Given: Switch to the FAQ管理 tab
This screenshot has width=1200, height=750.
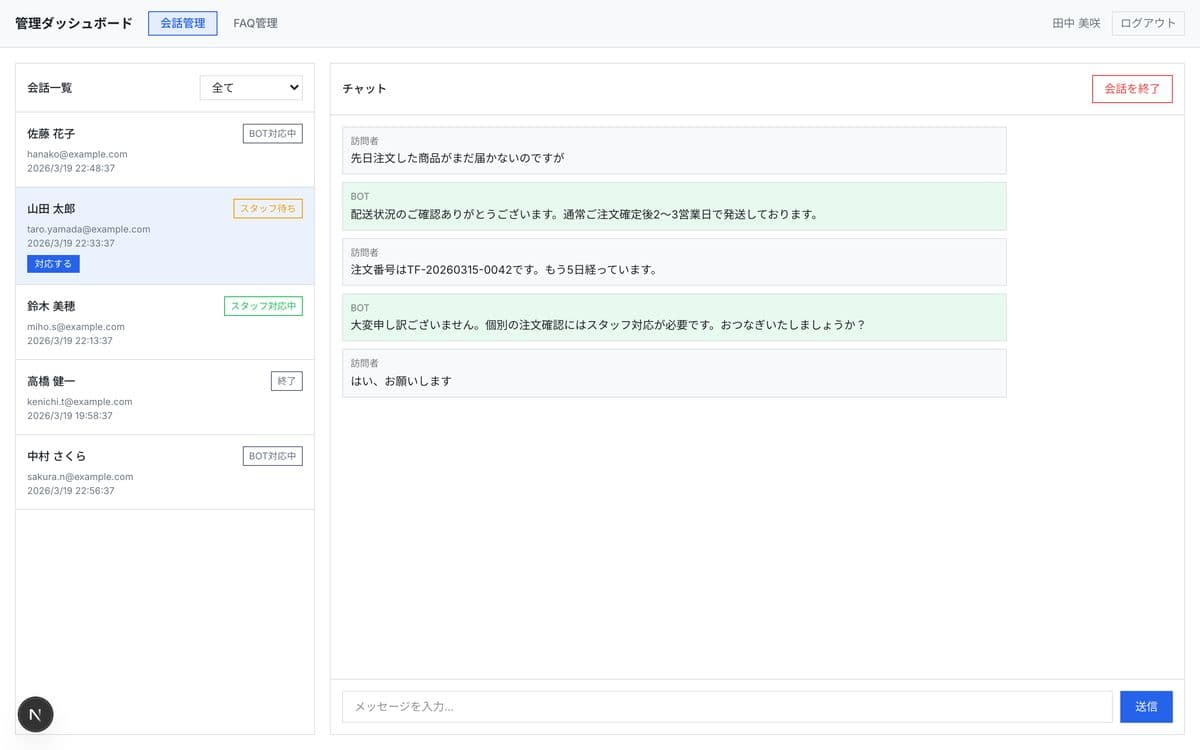Looking at the screenshot, I should click(x=256, y=22).
